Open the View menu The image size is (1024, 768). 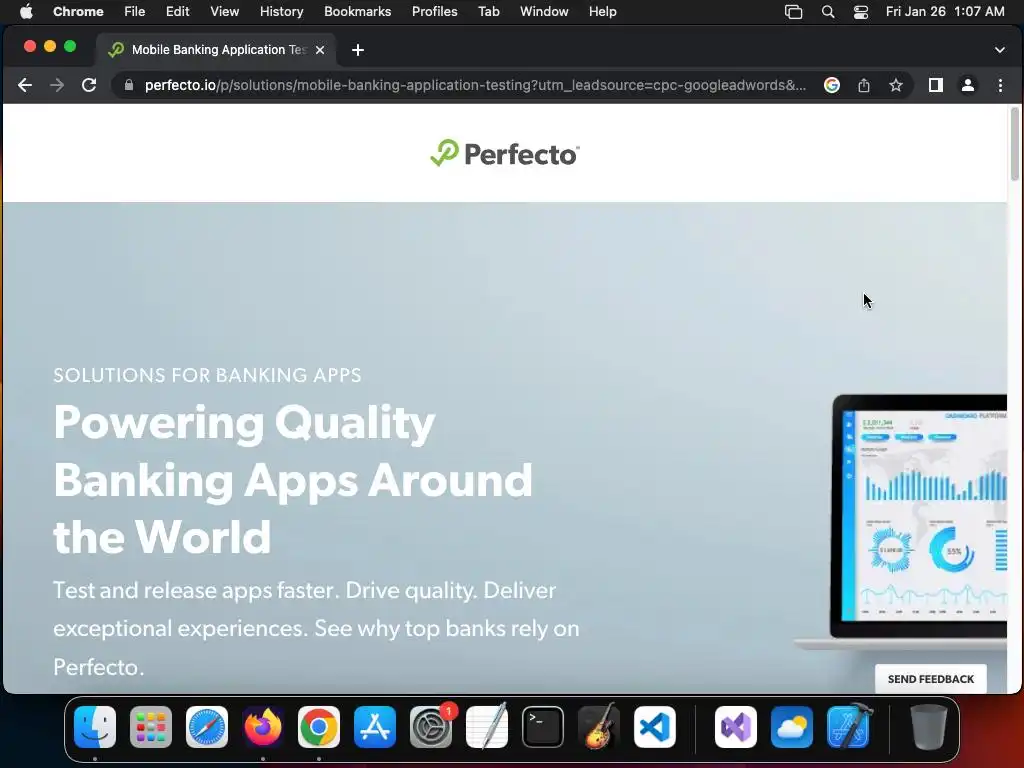tap(224, 11)
